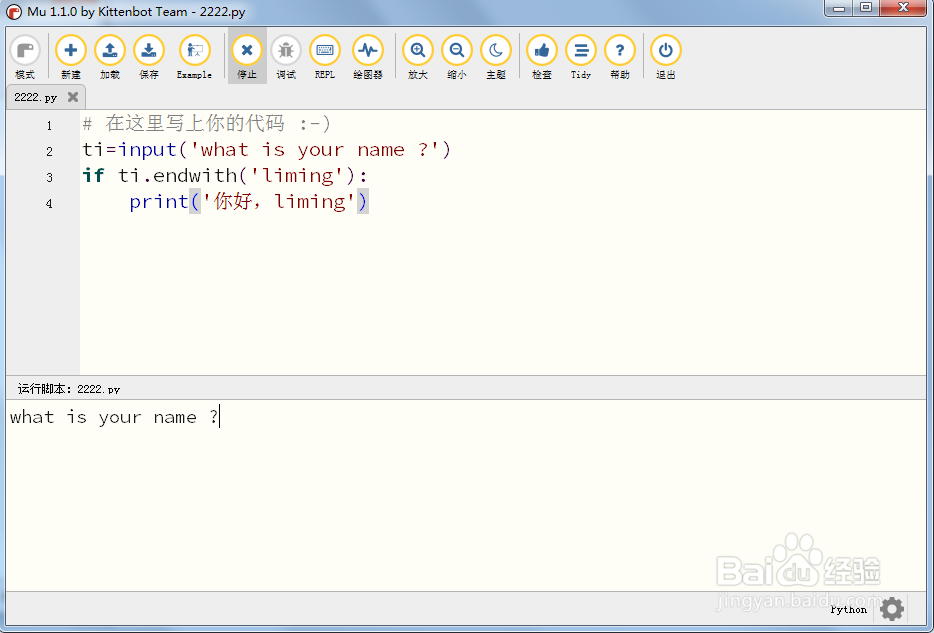Viewport: 934px width, 633px height.
Task: Close the 2222.py tab
Action: click(x=74, y=97)
